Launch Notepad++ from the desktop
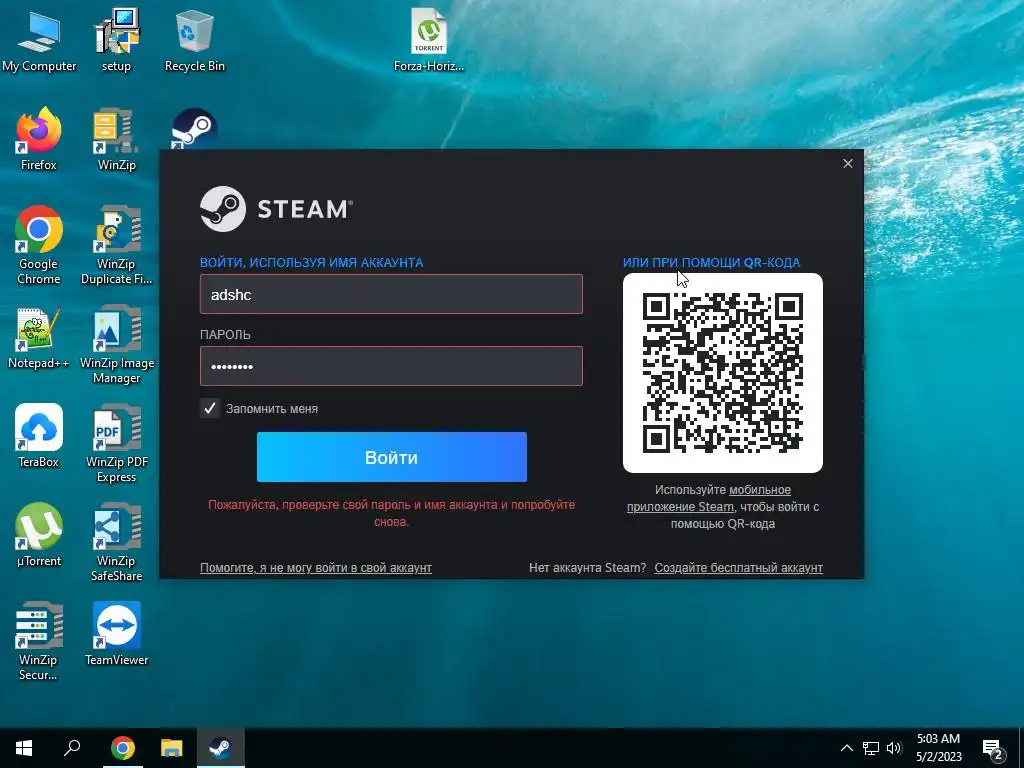The image size is (1024, 768). click(x=39, y=338)
